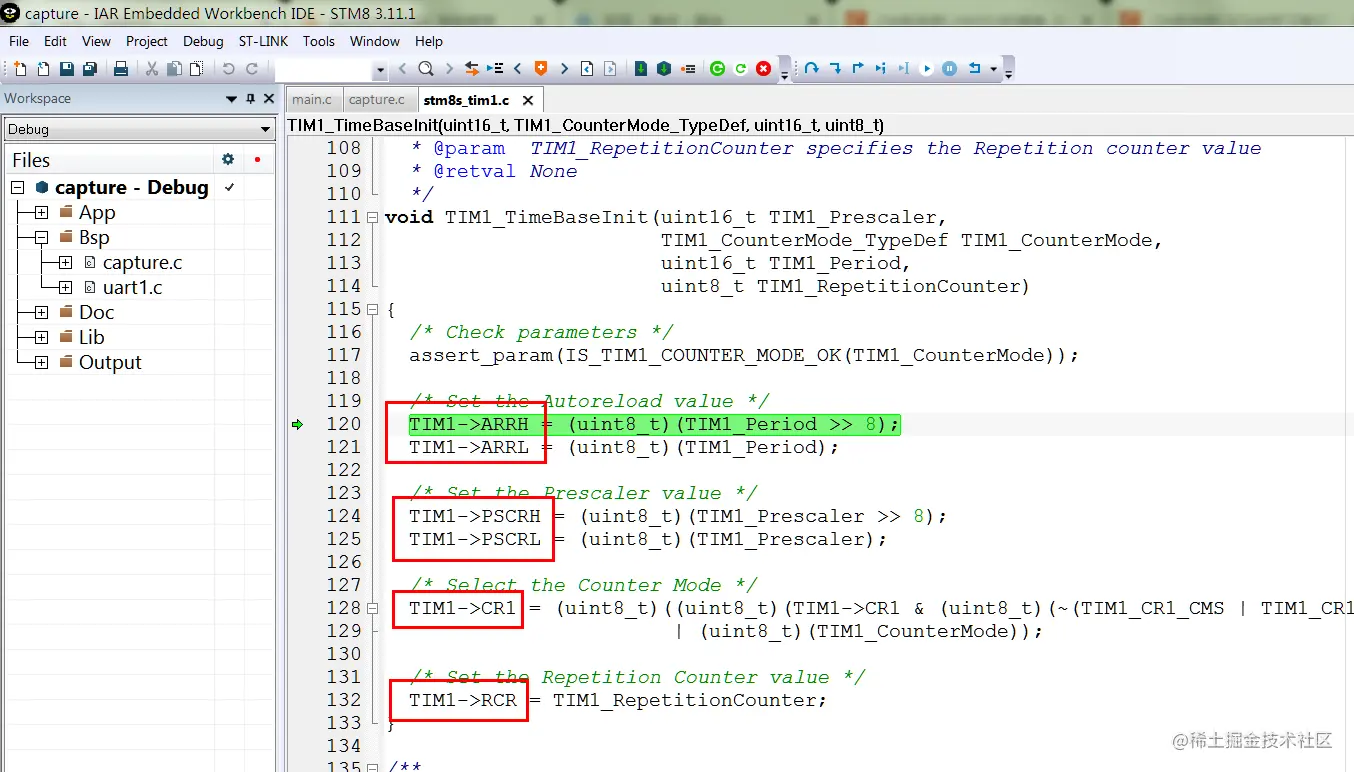Open the Debug menu
1354x772 pixels.
tap(203, 41)
